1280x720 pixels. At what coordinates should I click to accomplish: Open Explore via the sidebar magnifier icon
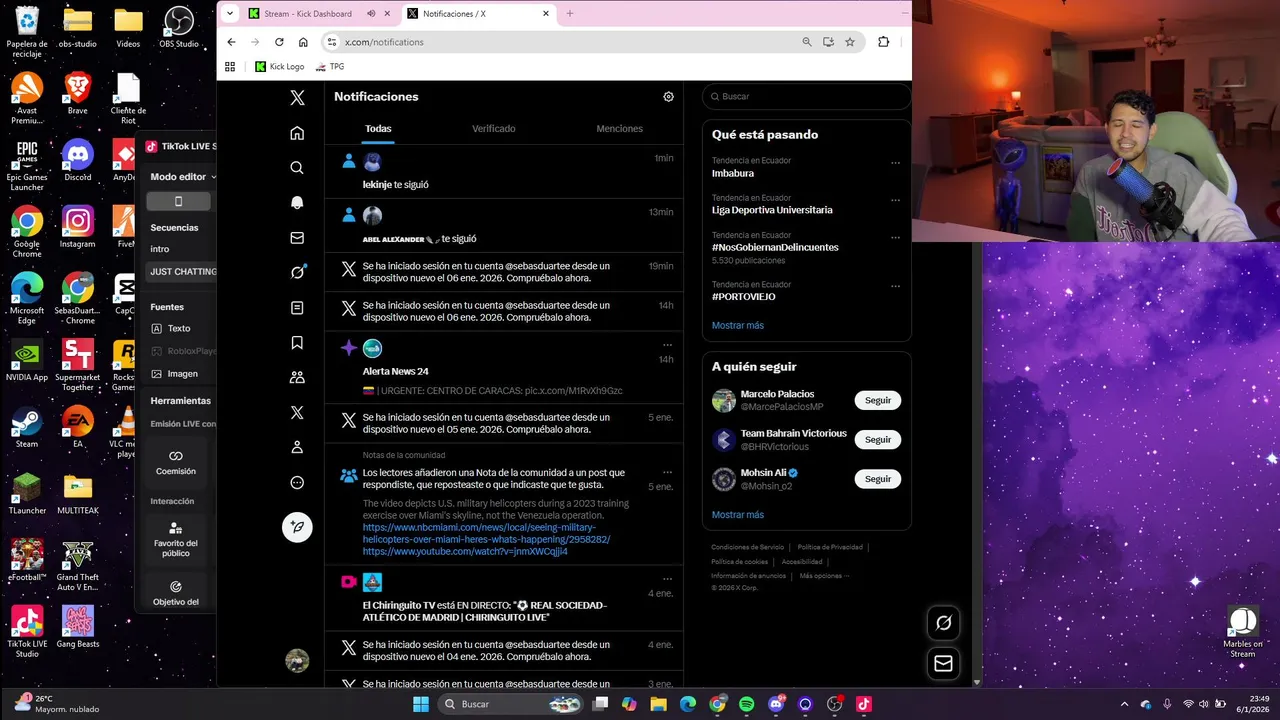click(297, 168)
